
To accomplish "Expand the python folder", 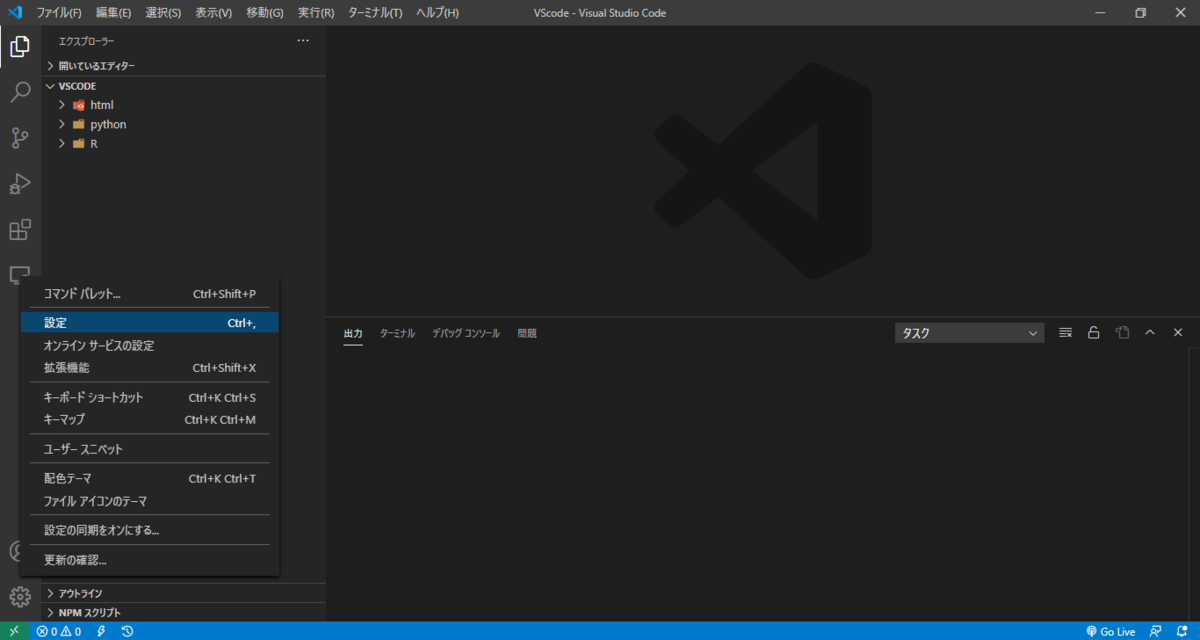I will point(186,124).
